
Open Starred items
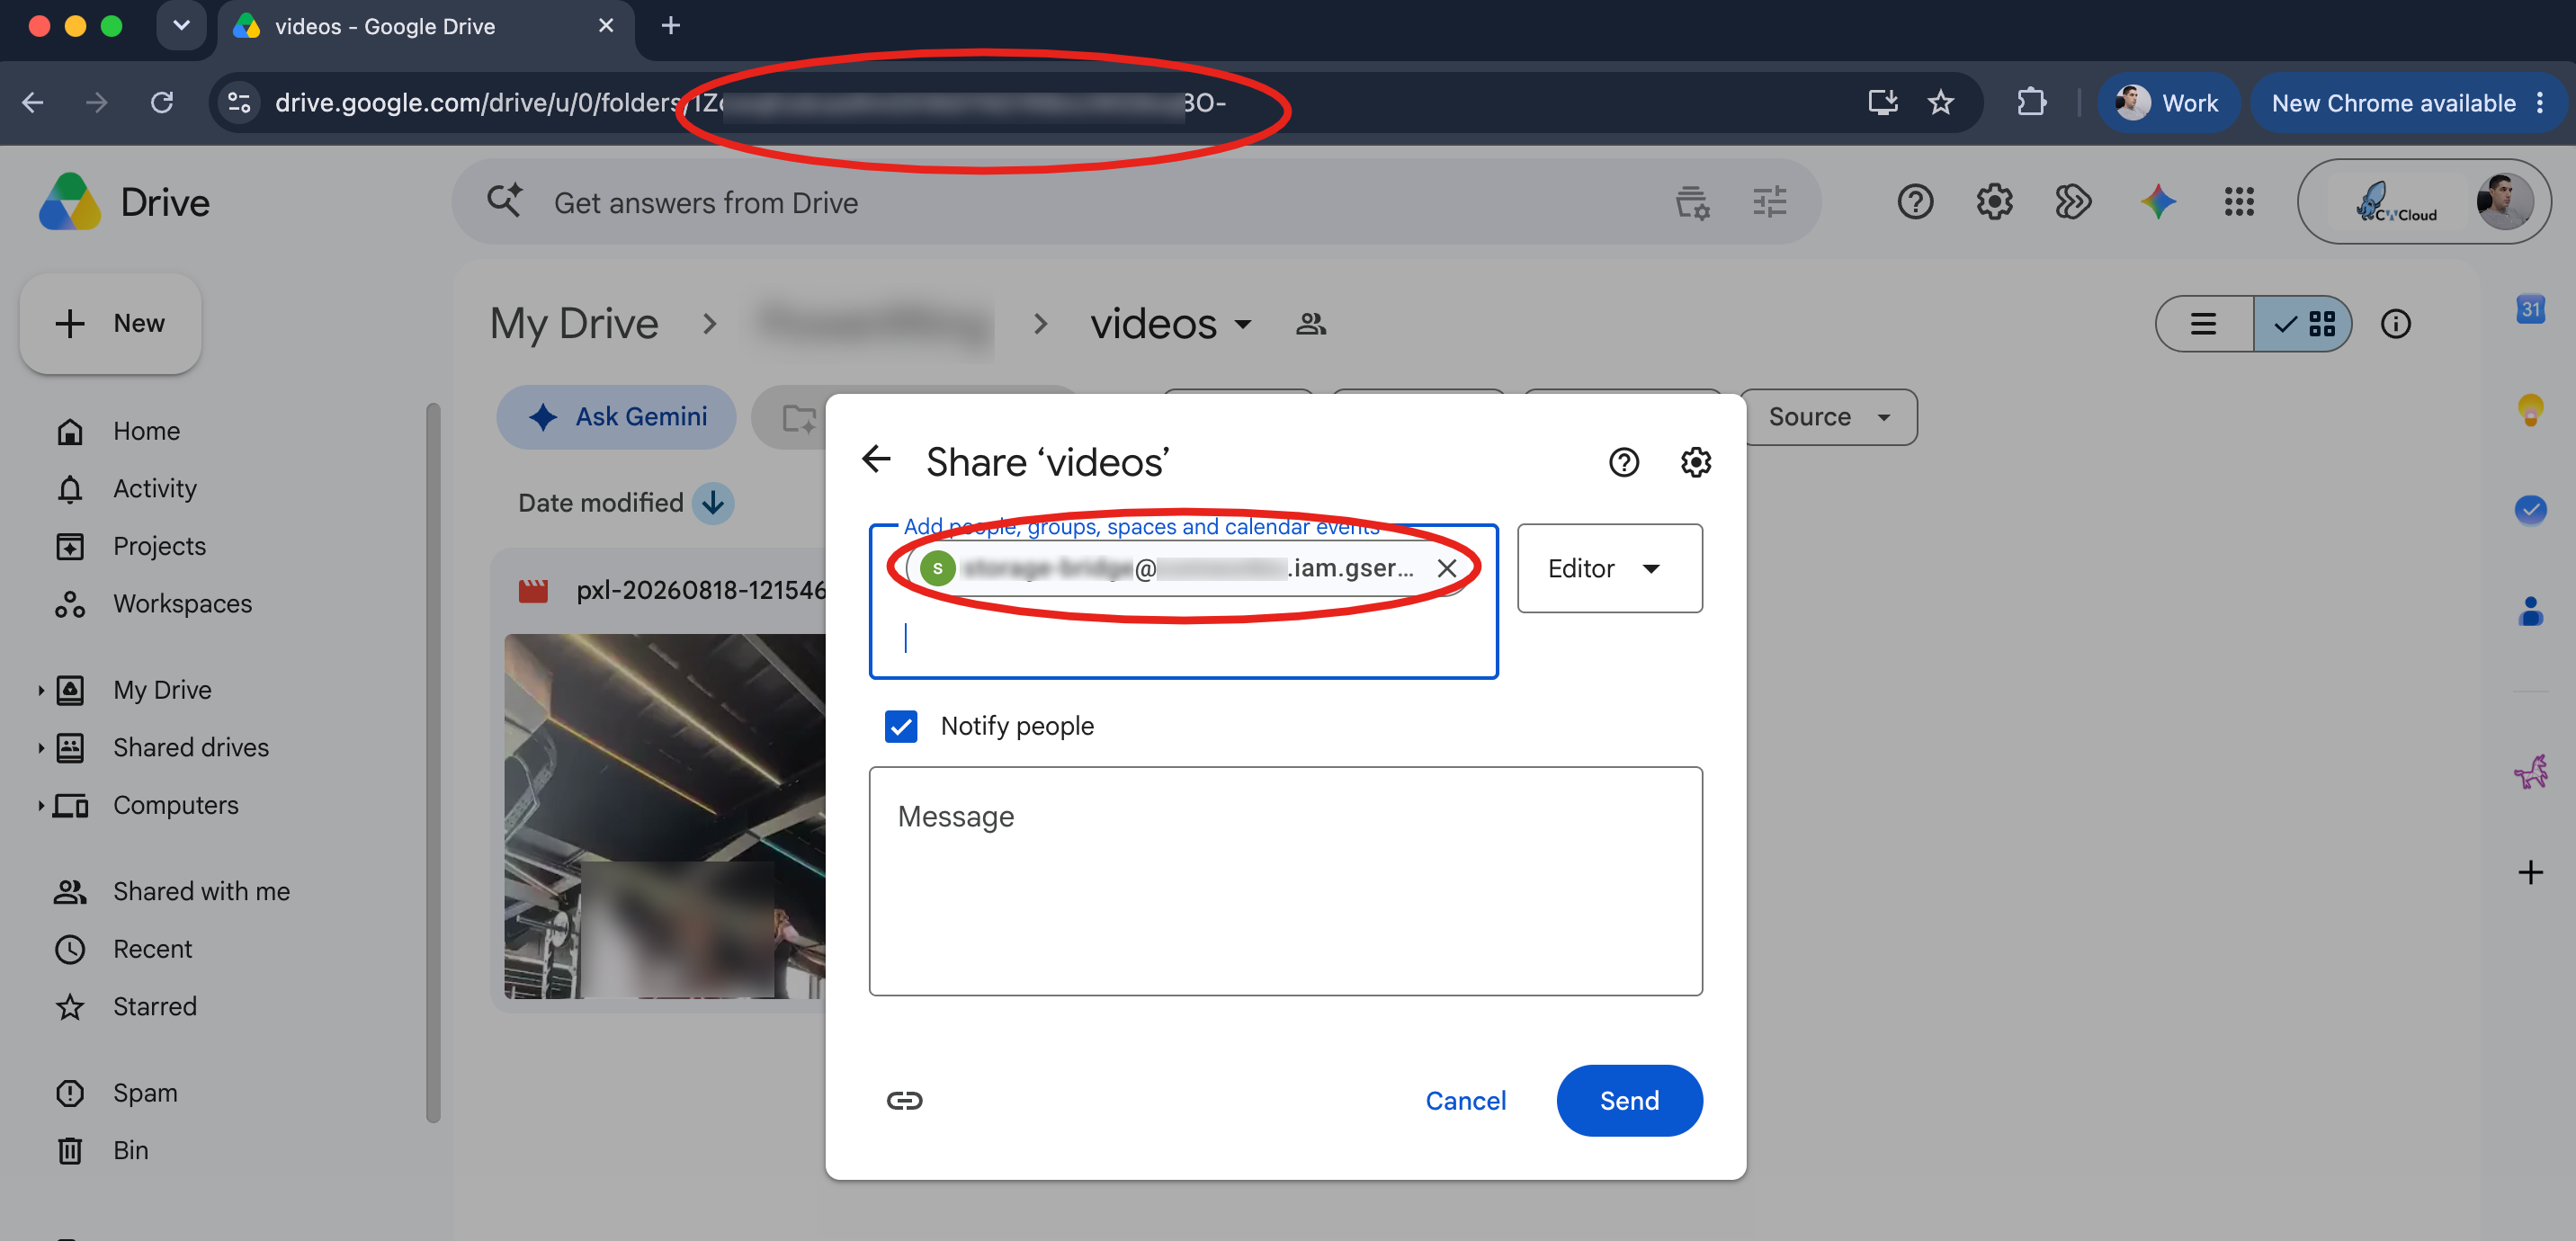[x=154, y=1006]
